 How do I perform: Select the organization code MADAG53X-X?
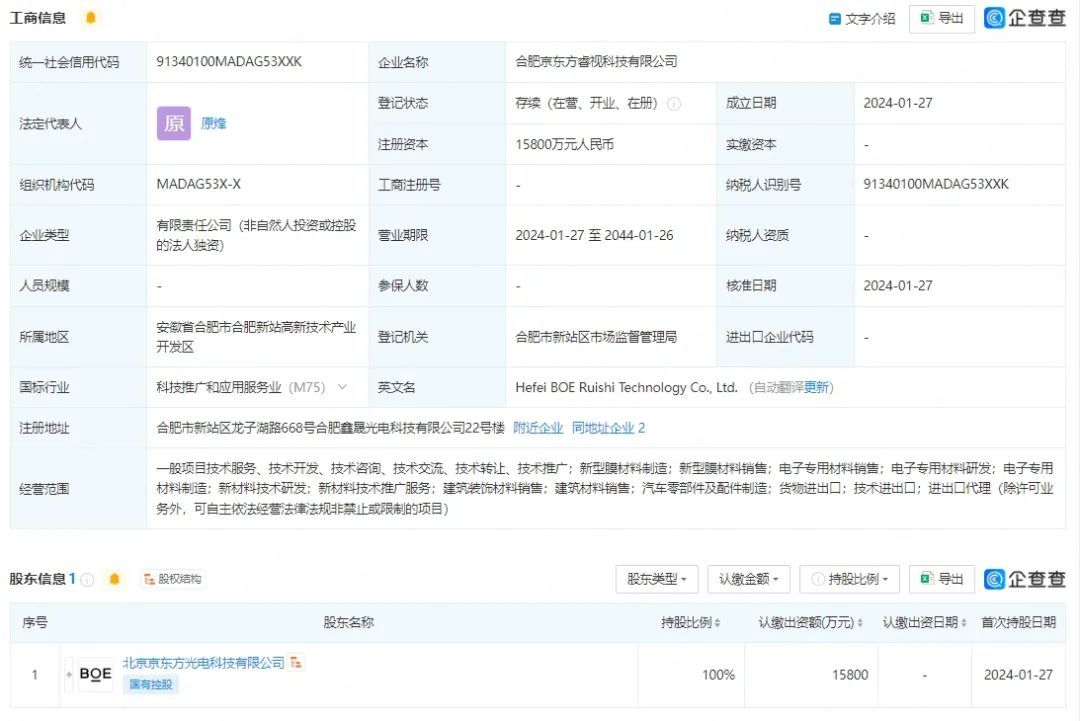pos(198,185)
